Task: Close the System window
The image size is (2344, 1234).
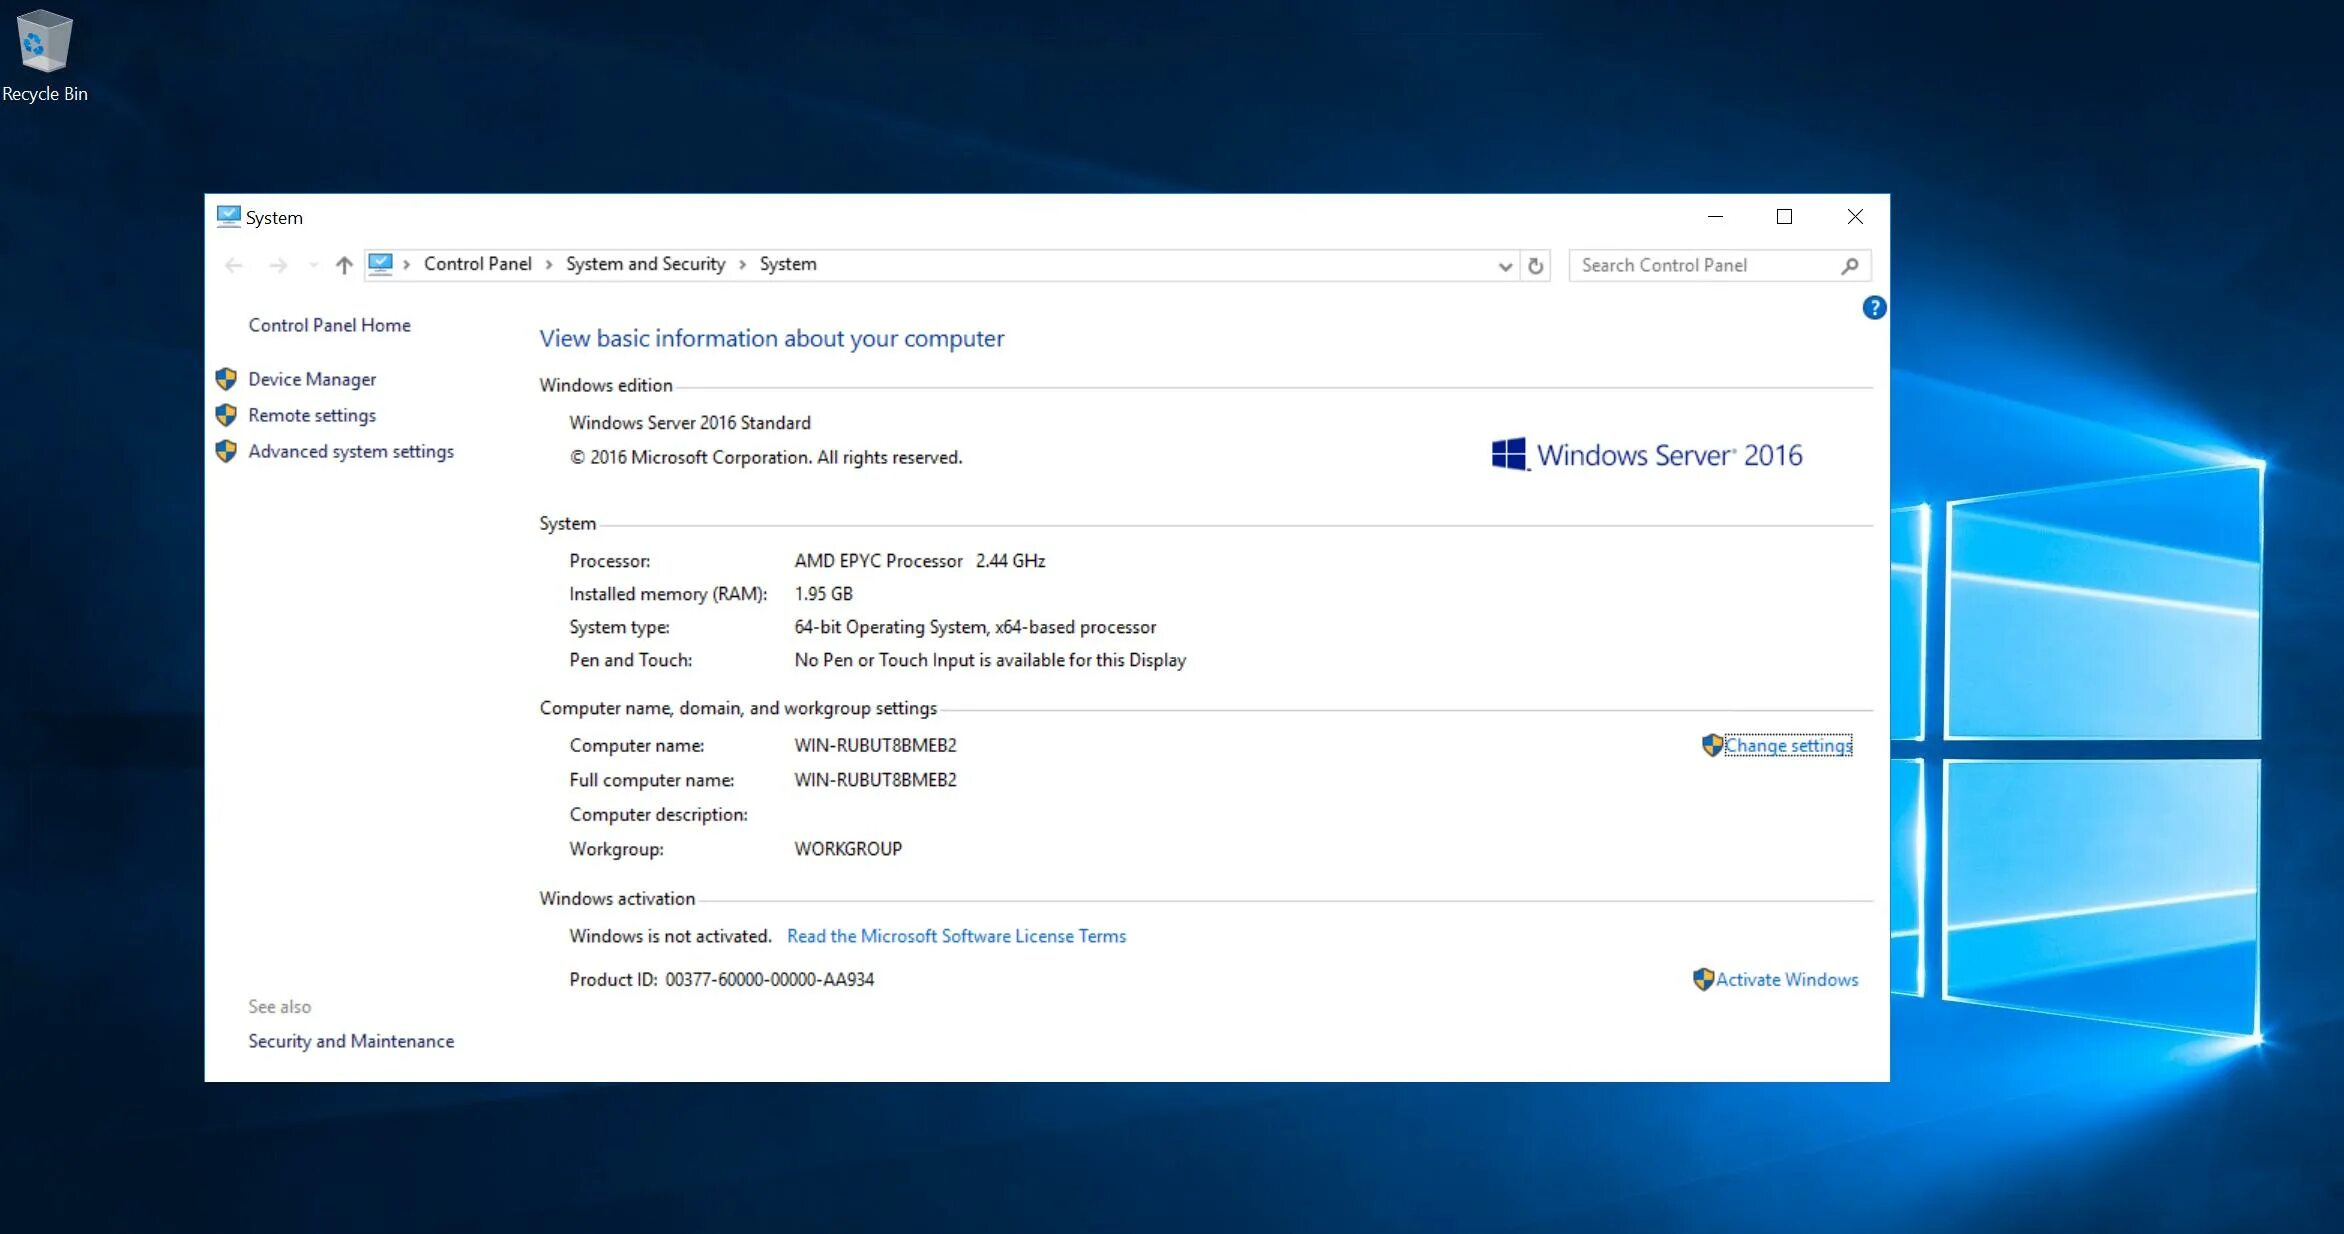Action: tap(1855, 217)
